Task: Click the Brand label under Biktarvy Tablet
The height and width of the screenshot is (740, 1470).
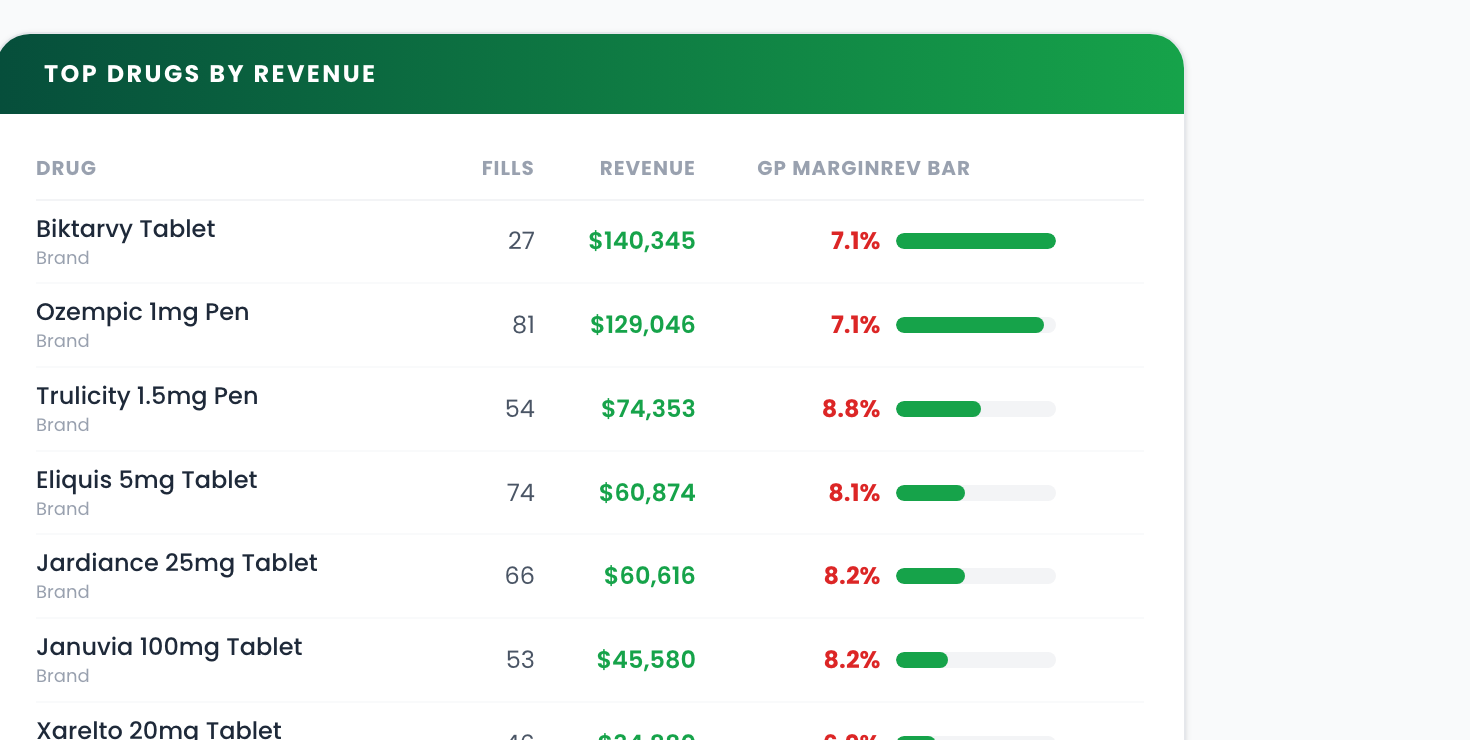Action: click(63, 258)
